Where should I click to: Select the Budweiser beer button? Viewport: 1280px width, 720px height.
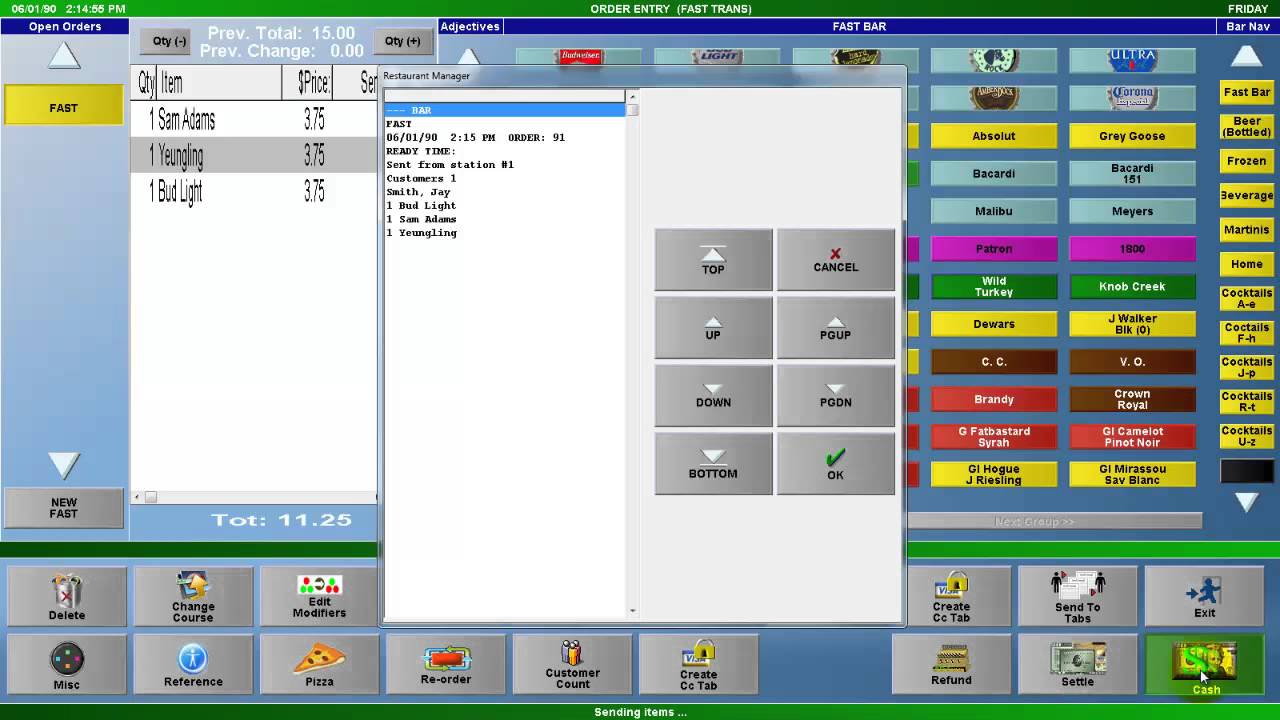tap(580, 57)
